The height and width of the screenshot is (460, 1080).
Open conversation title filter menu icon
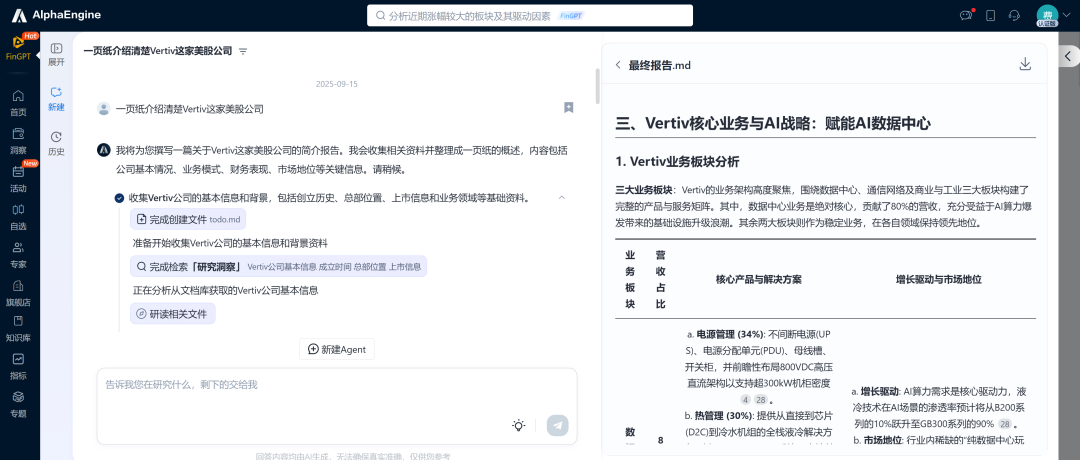242,52
